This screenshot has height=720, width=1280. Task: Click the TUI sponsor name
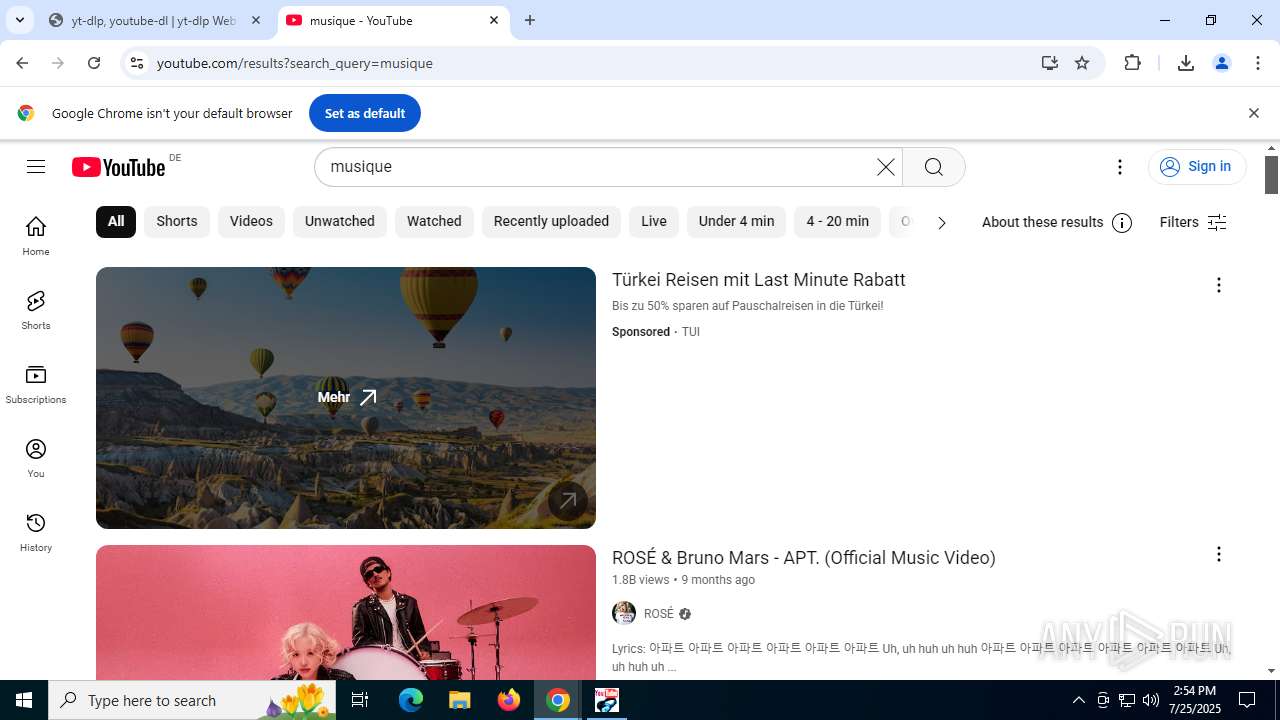(691, 332)
